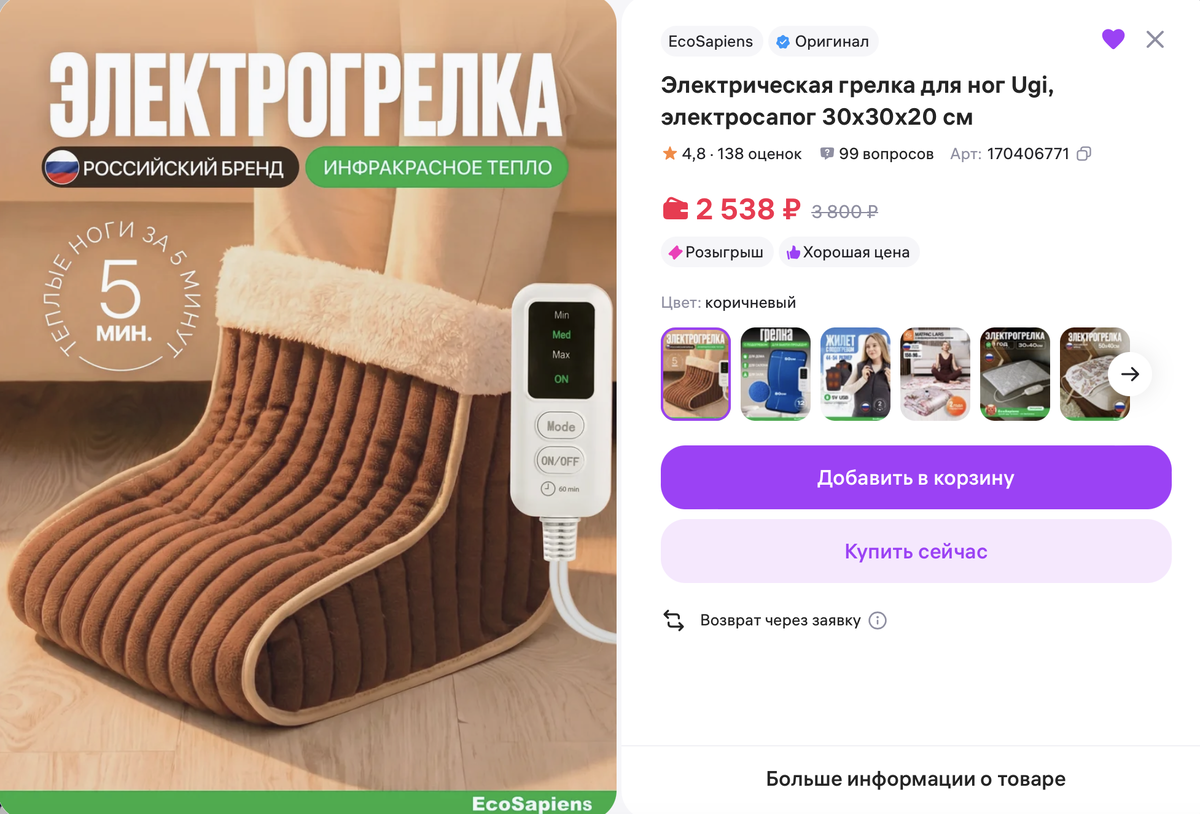
Task: Select the blue heating pad thumbnail
Action: pos(776,374)
